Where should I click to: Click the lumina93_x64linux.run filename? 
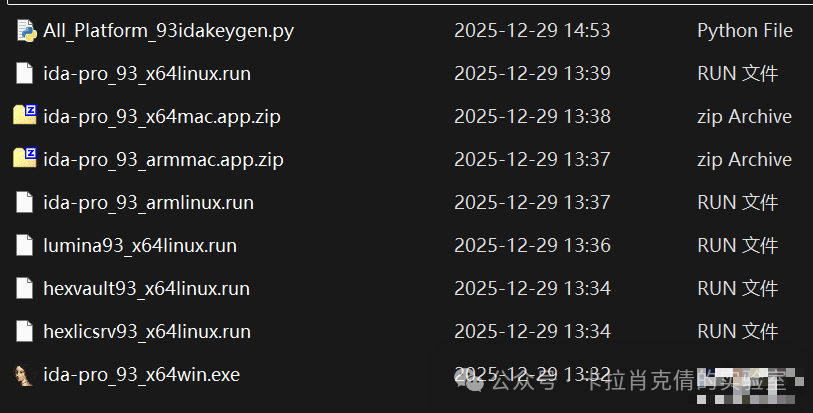140,245
